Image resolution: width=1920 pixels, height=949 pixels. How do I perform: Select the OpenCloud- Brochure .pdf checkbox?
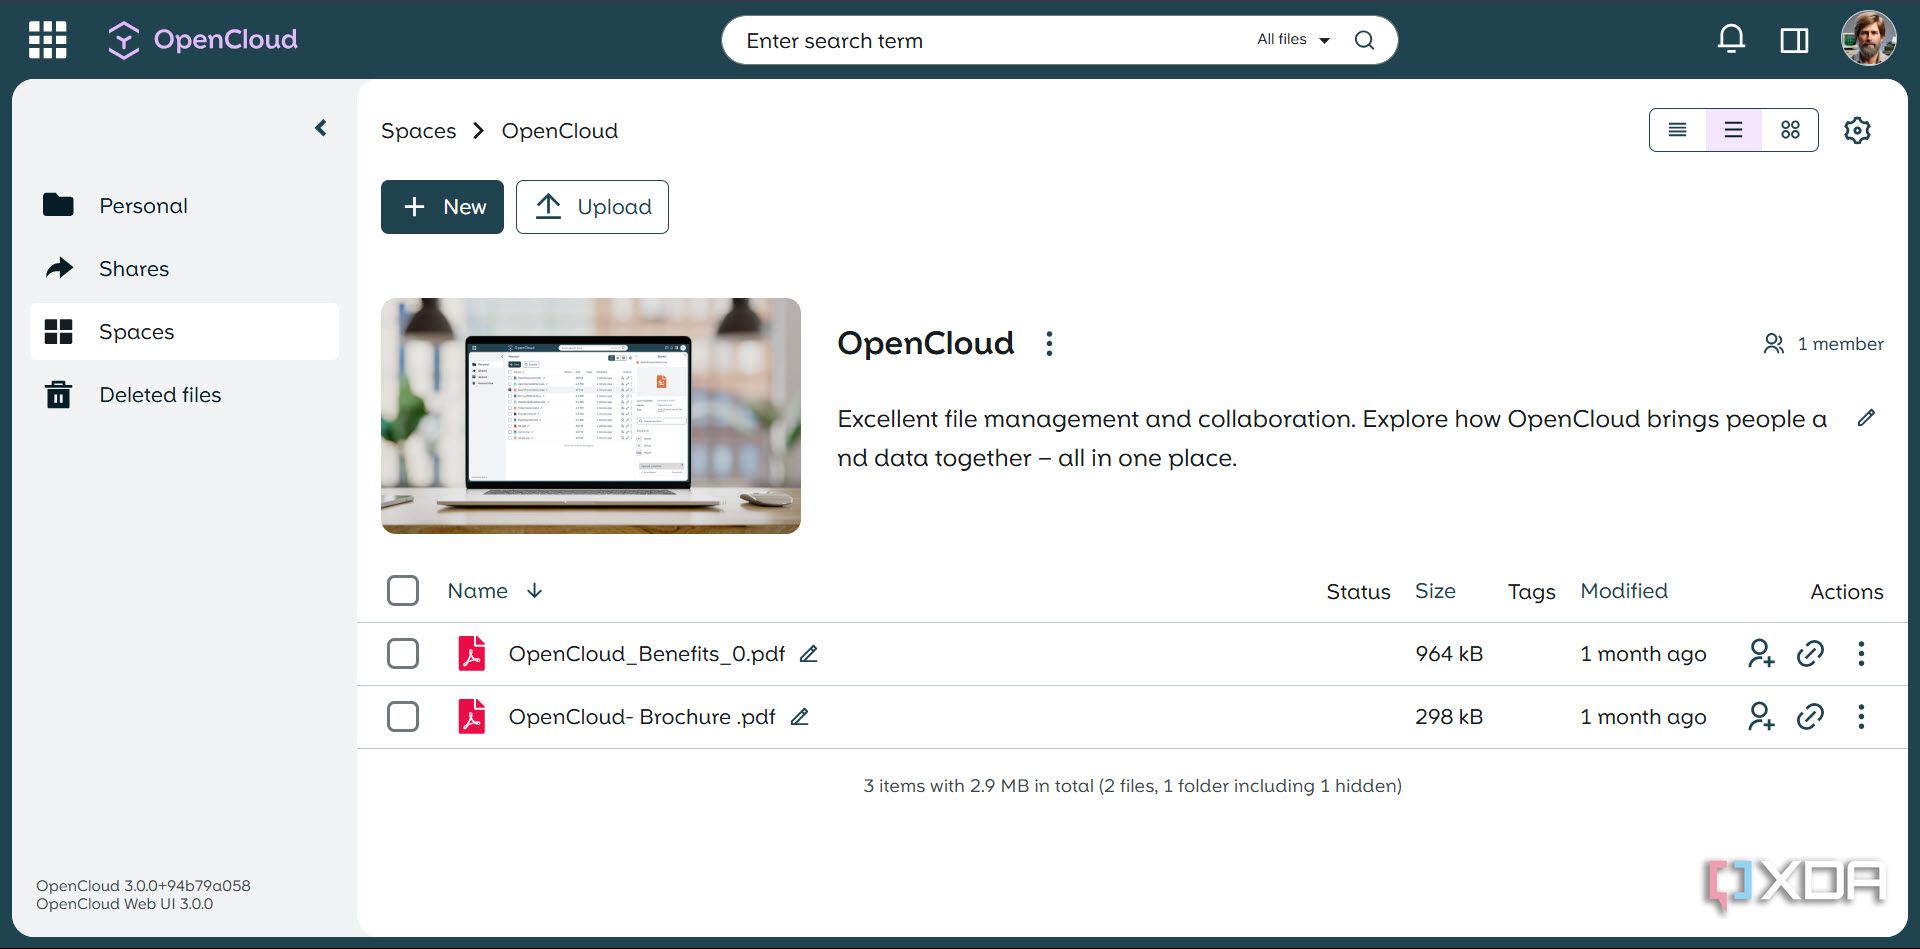403,717
